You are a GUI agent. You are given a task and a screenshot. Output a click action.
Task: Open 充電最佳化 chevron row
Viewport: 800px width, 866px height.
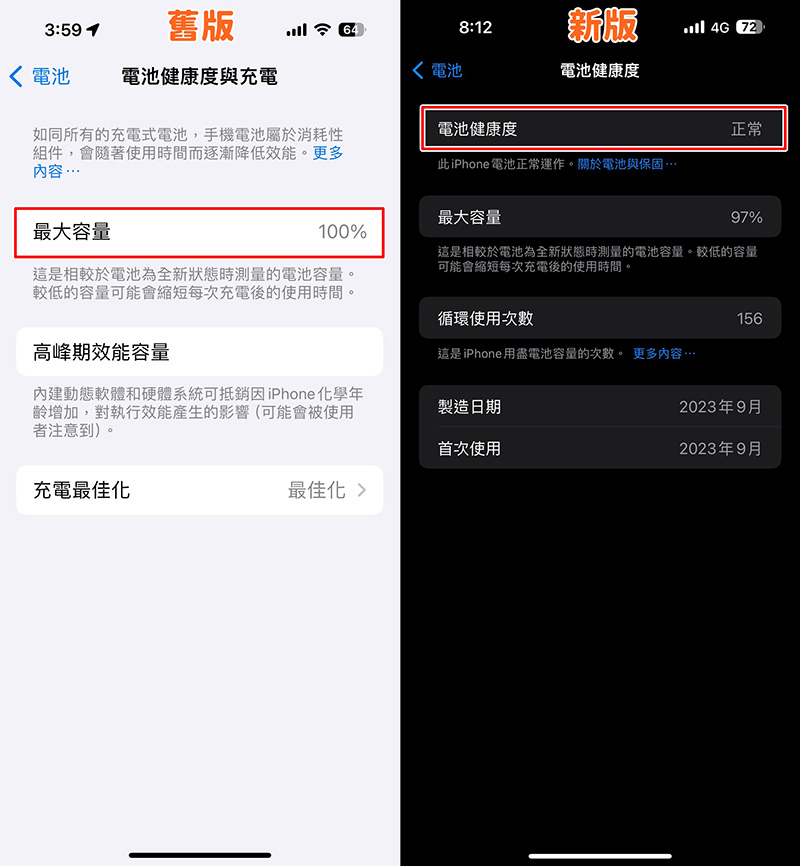pyautogui.click(x=199, y=490)
